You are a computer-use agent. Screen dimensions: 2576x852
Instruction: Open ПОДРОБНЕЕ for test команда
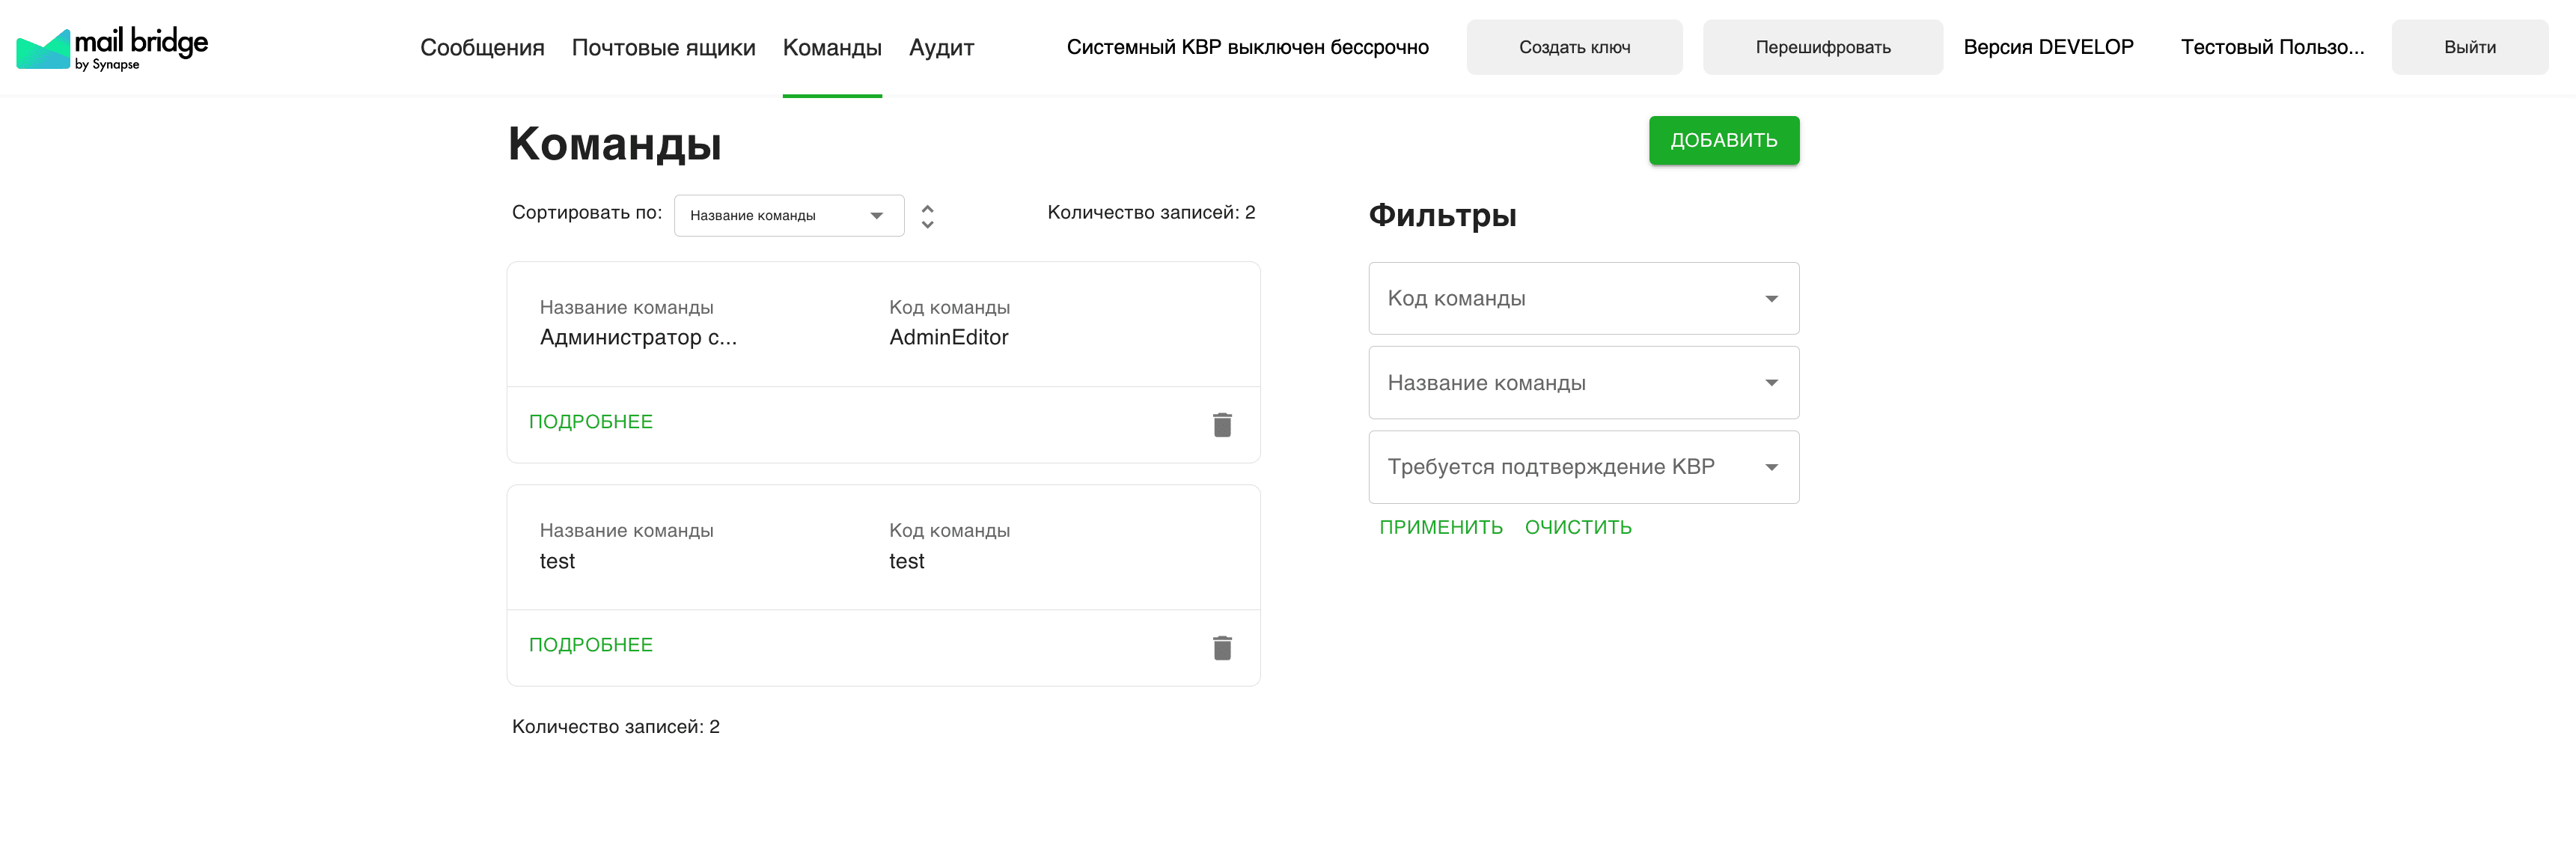(590, 645)
